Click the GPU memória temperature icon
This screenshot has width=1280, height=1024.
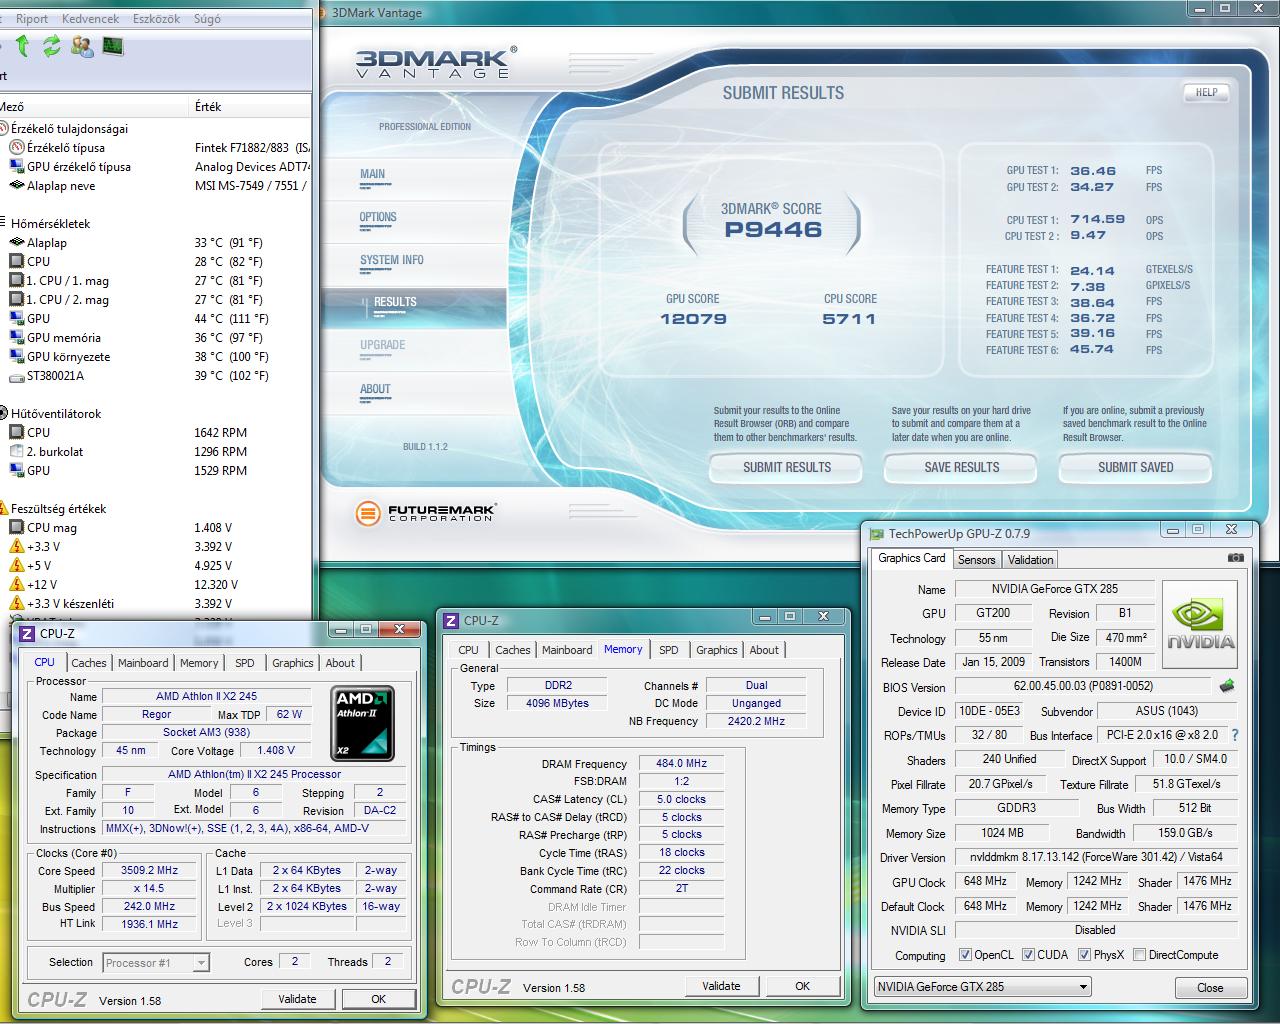pyautogui.click(x=17, y=338)
